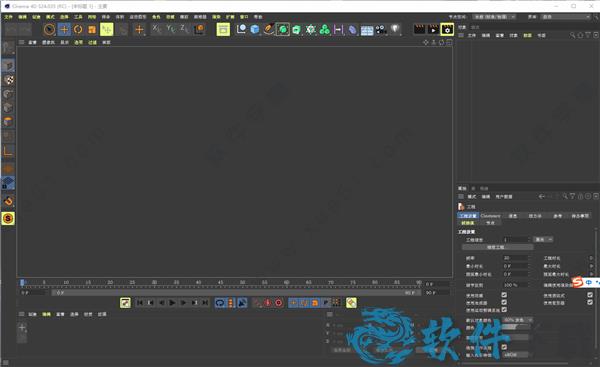
Task: Toggle Enable Axis mode in sidebar
Action: 8,152
